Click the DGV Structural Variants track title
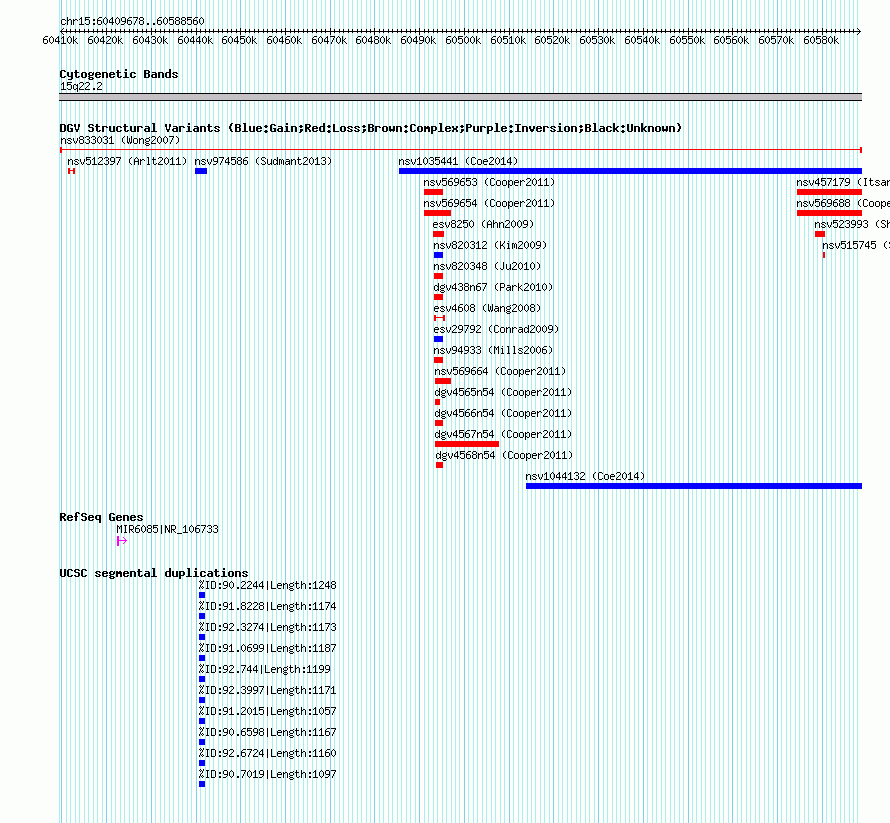890x823 pixels. (371, 128)
